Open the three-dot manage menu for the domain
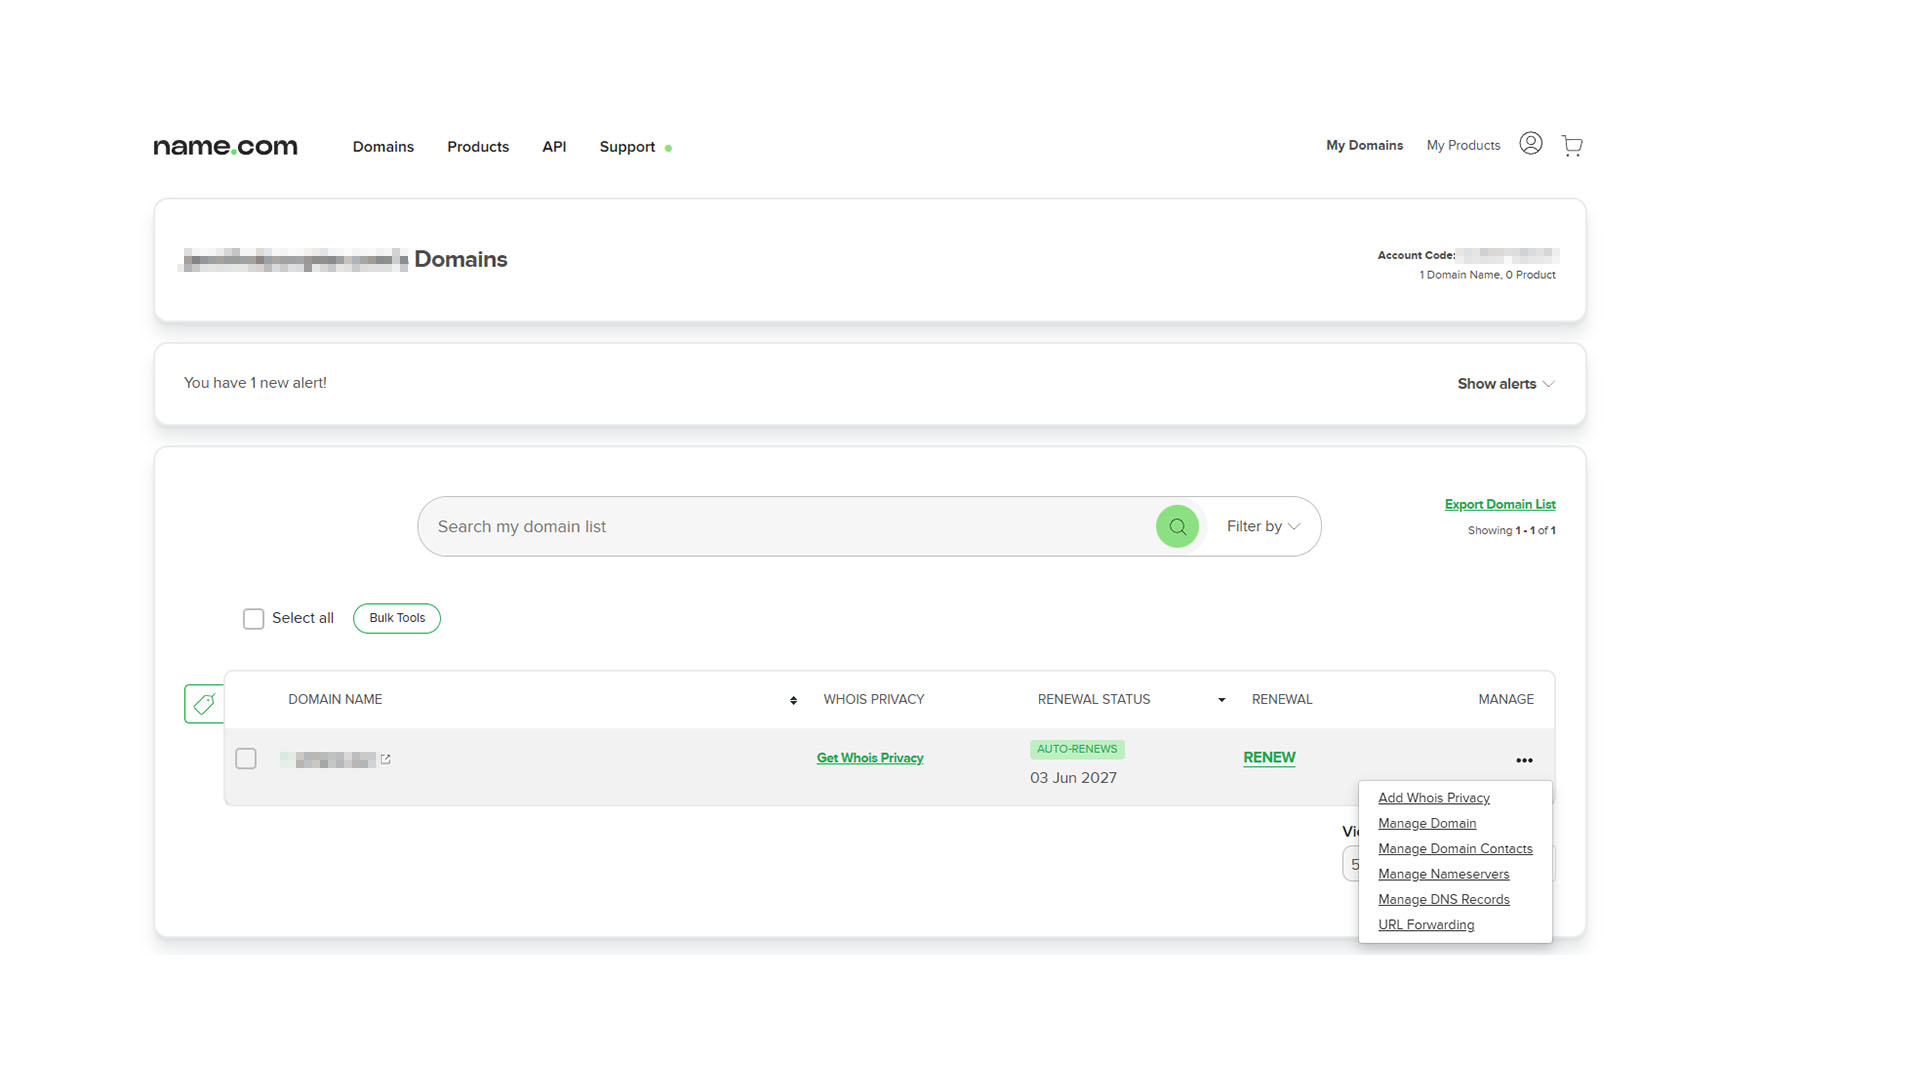 coord(1524,761)
